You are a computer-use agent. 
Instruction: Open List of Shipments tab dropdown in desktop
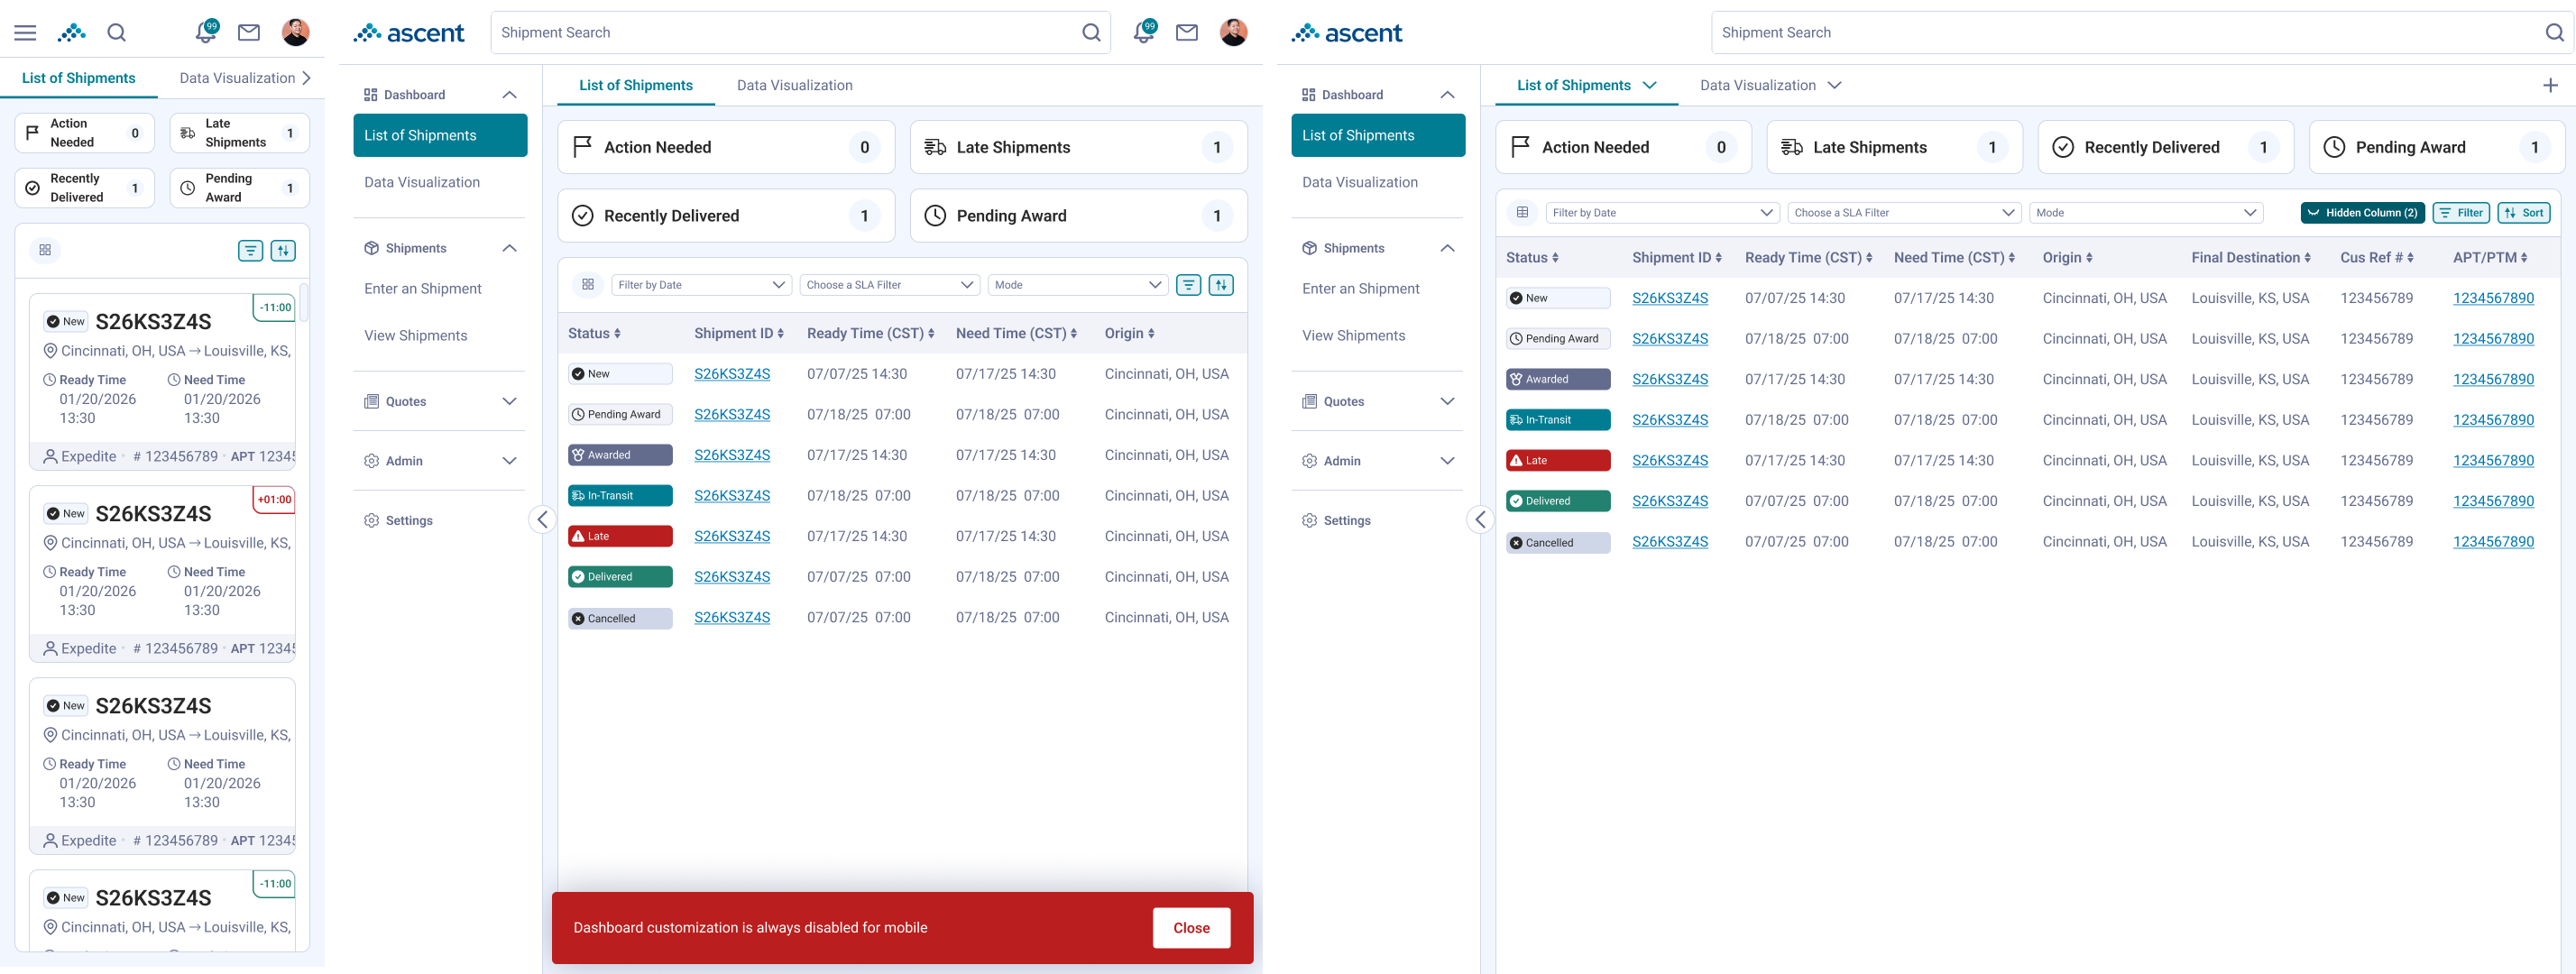click(1649, 85)
